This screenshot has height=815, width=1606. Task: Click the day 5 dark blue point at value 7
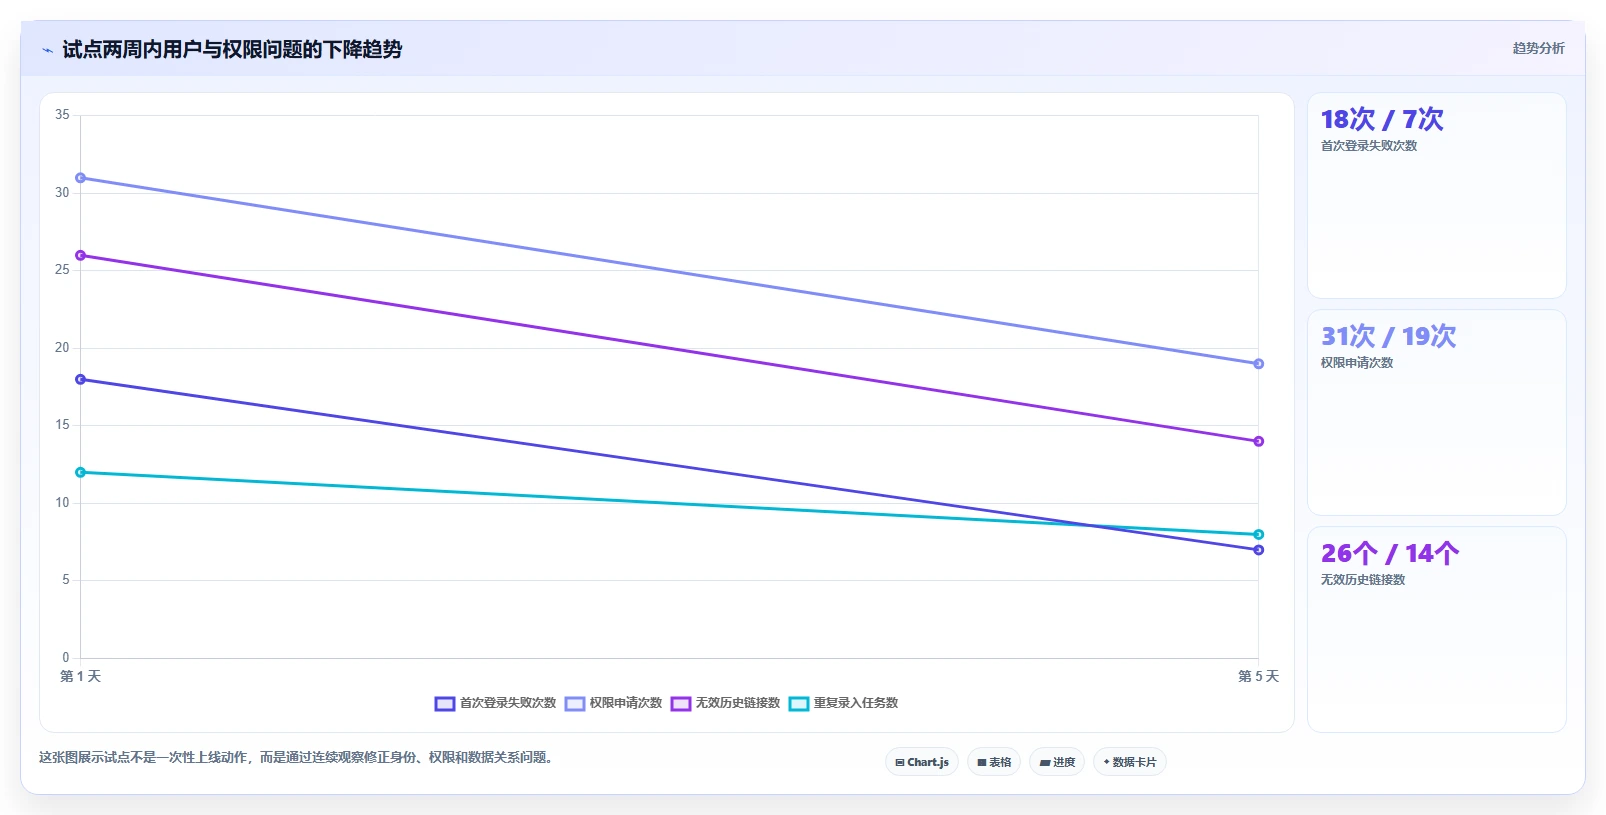coord(1258,550)
